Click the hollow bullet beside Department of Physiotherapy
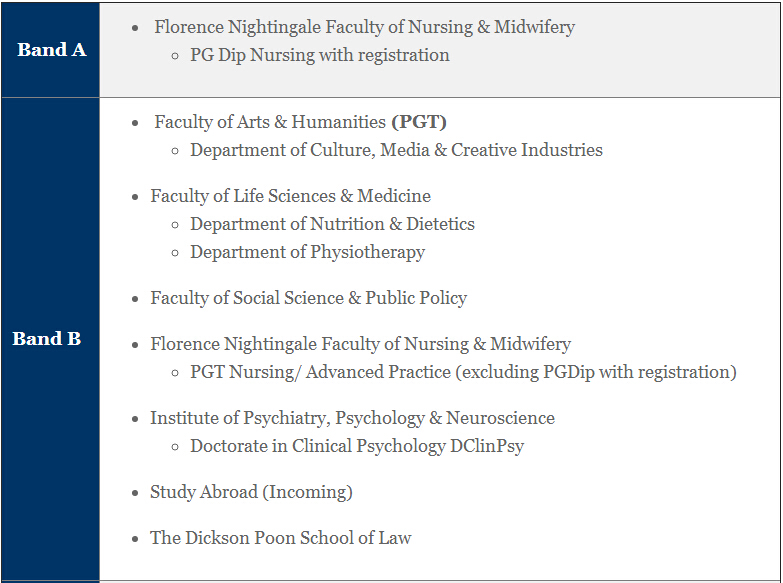 click(x=175, y=253)
